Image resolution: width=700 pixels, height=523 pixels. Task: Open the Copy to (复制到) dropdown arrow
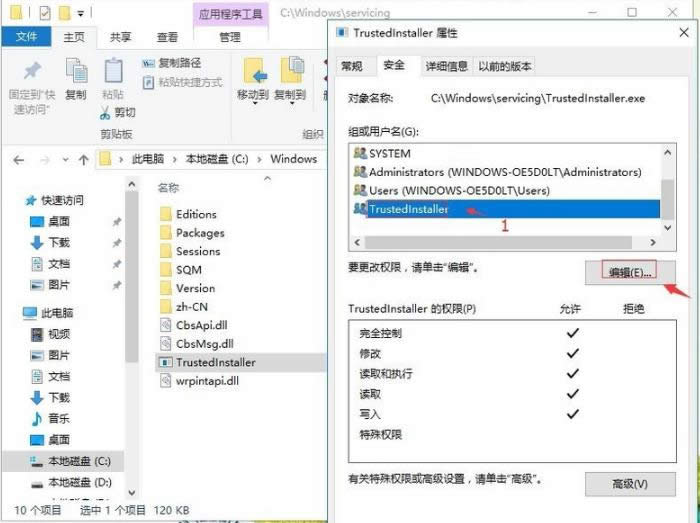click(x=292, y=104)
